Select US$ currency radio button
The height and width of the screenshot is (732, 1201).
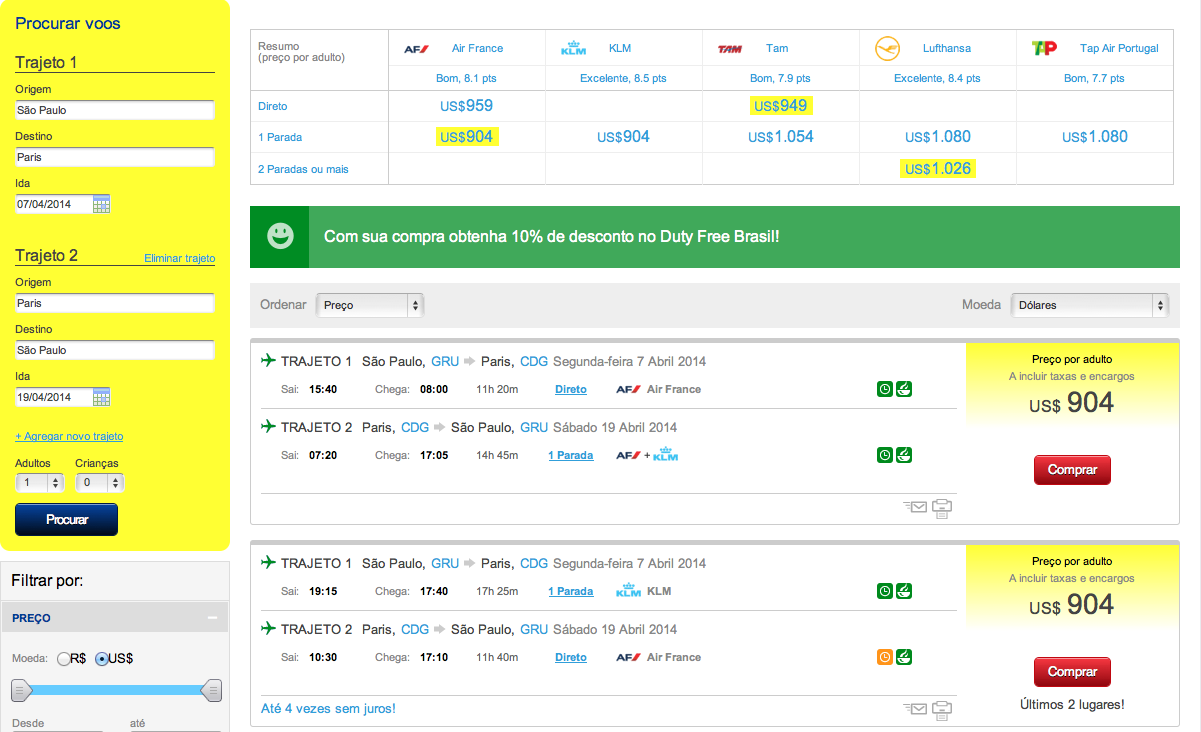[102, 659]
